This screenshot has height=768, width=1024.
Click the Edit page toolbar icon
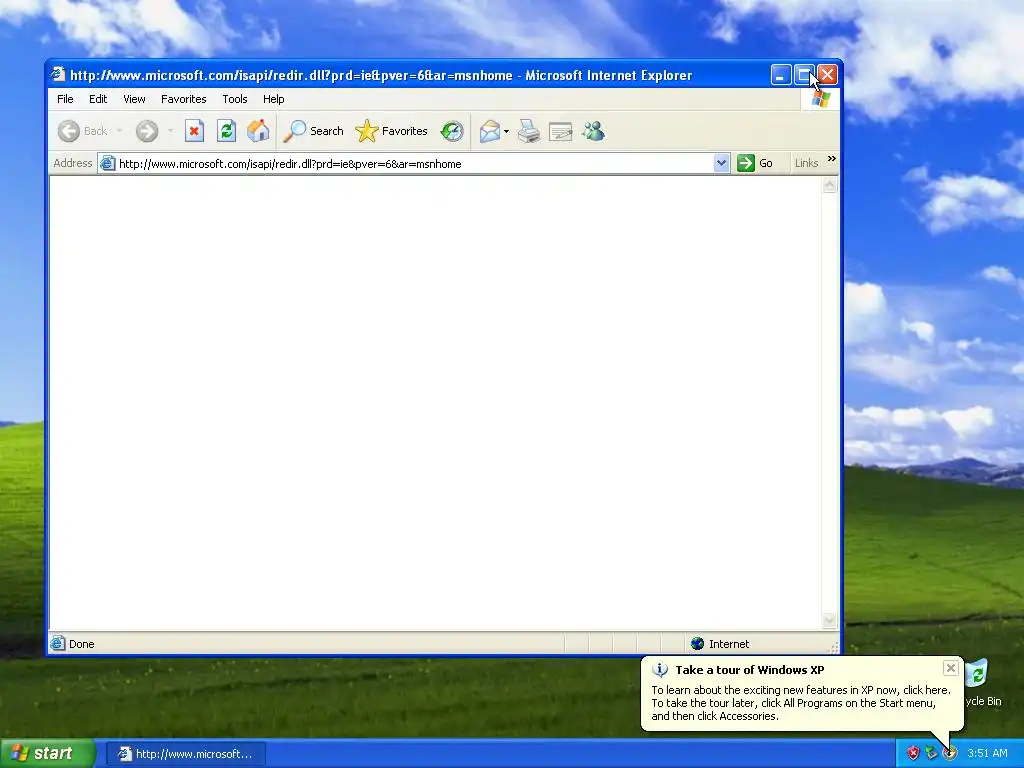[x=560, y=131]
